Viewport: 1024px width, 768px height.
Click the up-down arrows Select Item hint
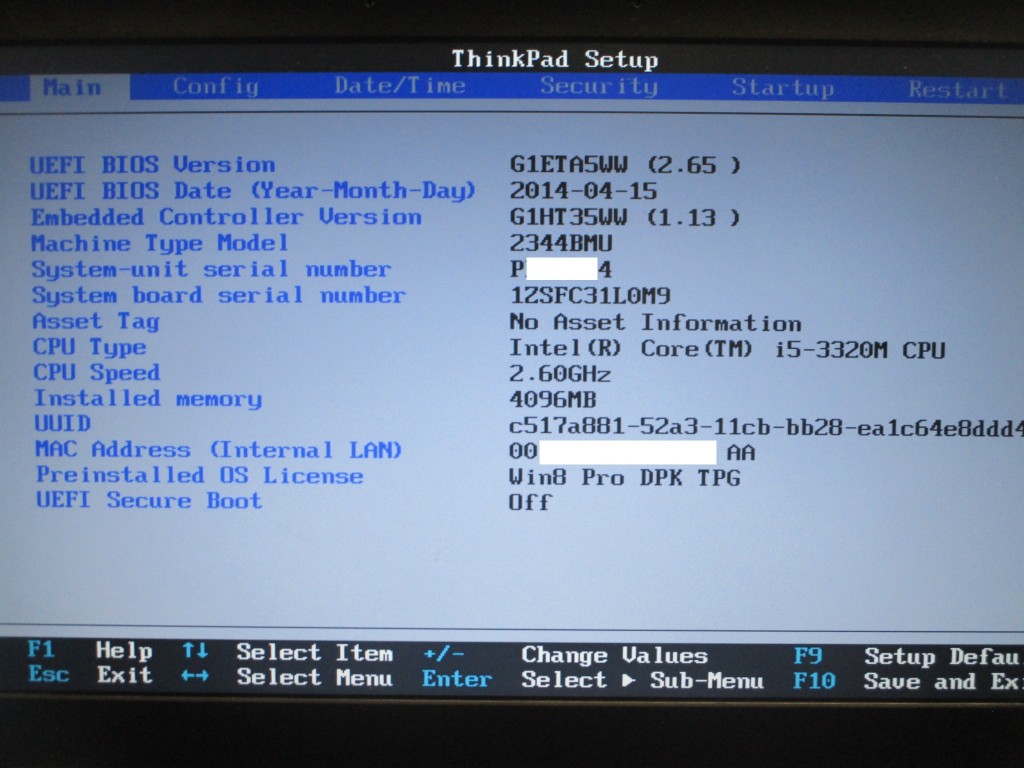[x=287, y=652]
